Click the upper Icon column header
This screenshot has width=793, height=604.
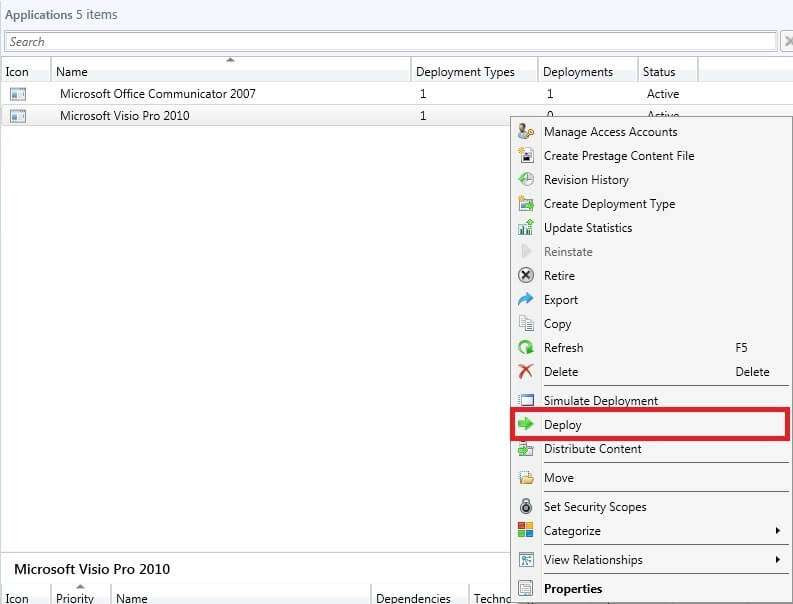26,70
